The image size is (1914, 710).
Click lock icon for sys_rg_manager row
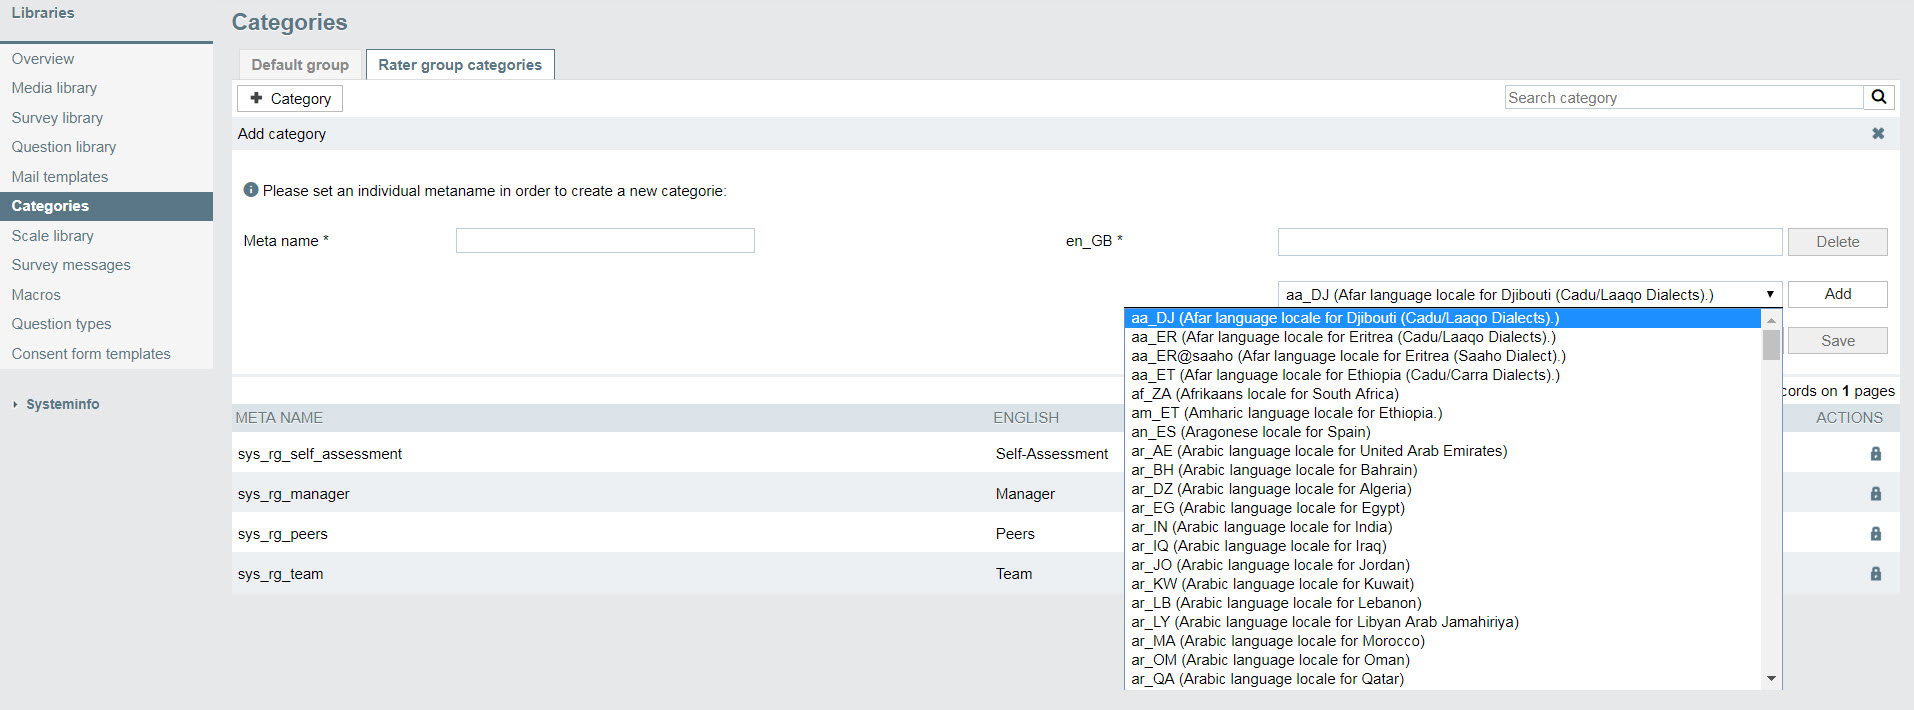[1876, 494]
